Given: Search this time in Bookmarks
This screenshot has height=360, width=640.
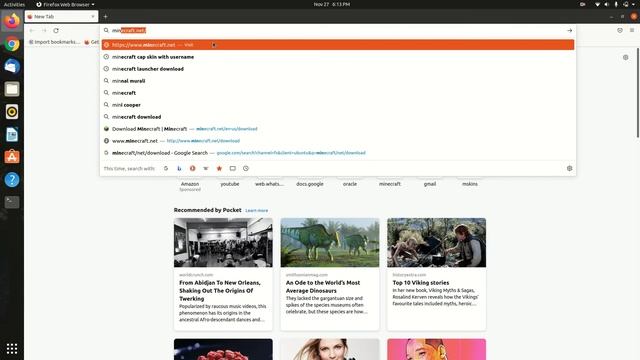Looking at the screenshot, I should tap(219, 168).
